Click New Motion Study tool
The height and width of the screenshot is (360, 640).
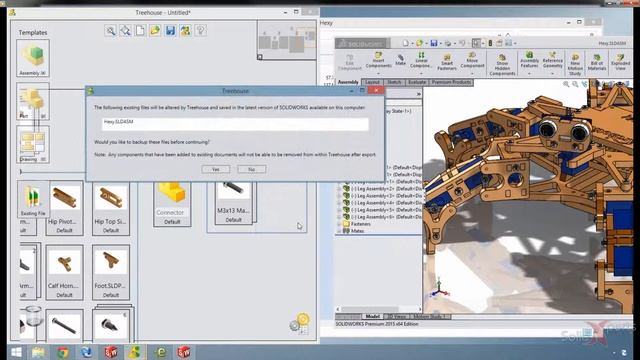[x=575, y=64]
